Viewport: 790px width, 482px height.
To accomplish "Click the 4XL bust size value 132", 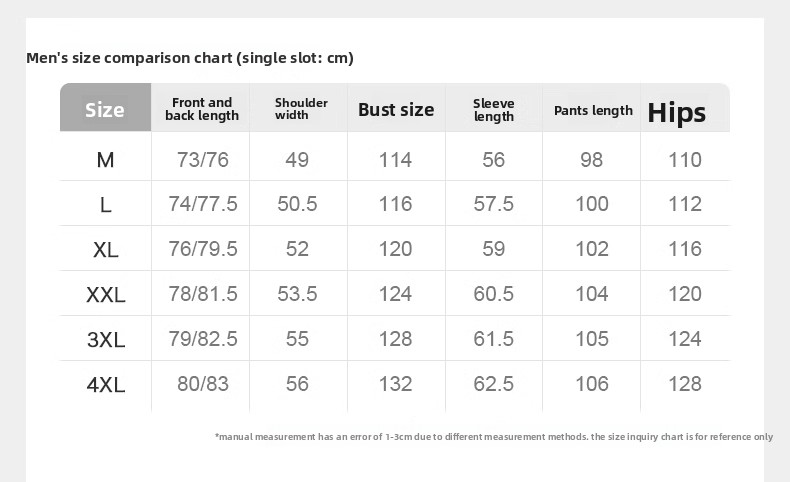I will 396,384.
